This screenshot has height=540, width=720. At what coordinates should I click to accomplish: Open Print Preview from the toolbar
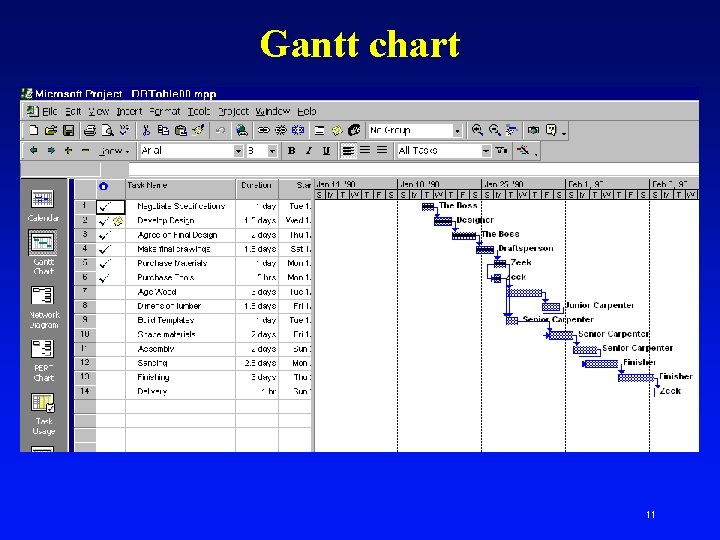[x=107, y=130]
